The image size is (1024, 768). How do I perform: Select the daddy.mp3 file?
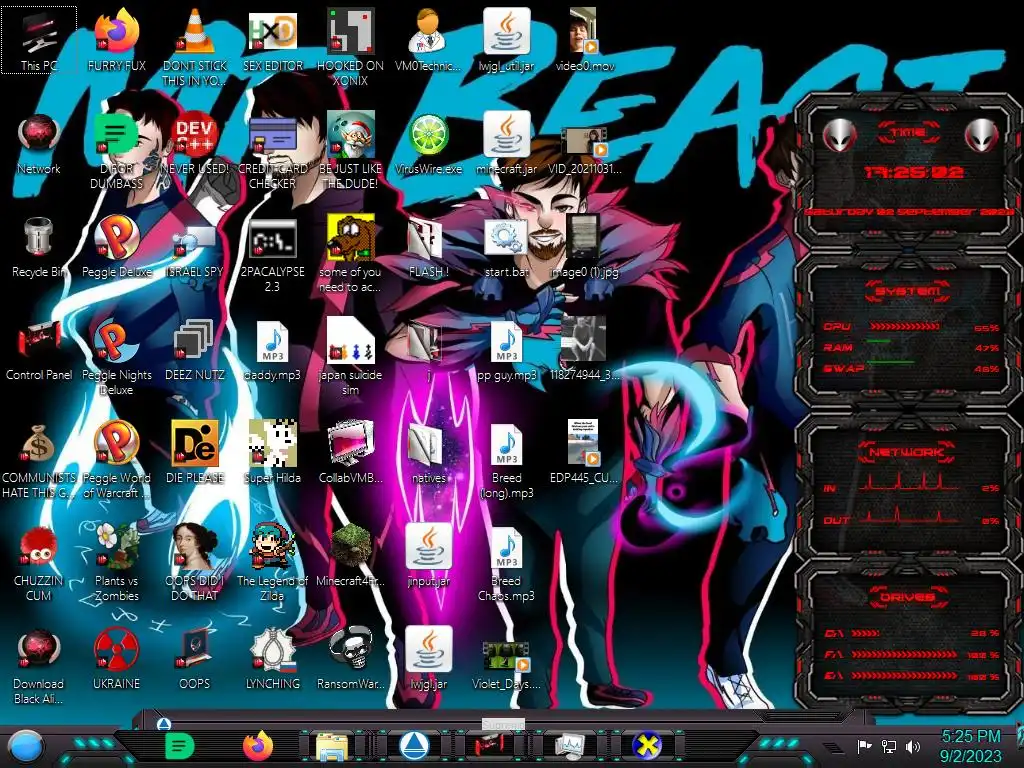click(272, 350)
